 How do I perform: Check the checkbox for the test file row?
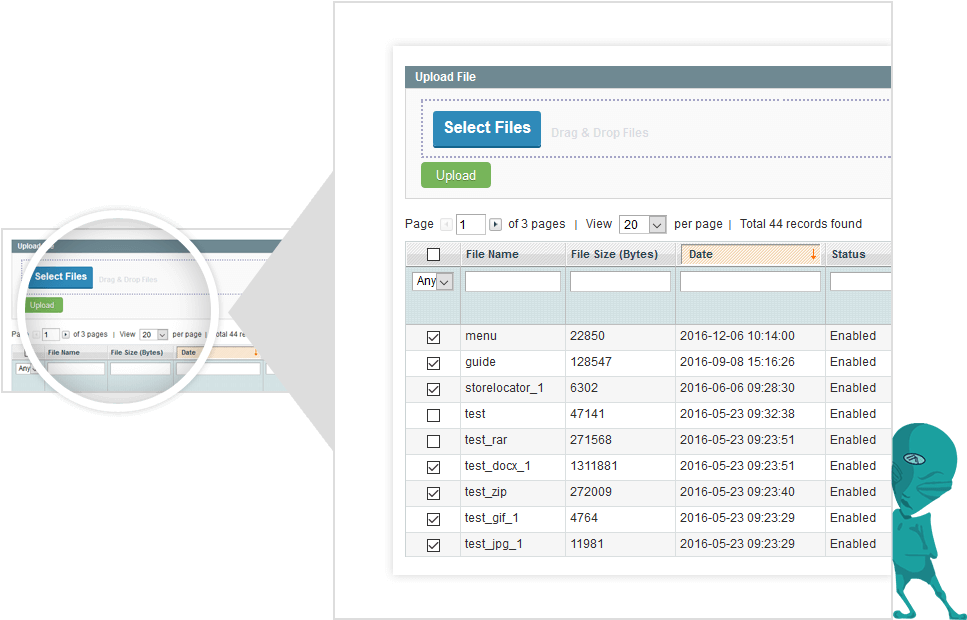[x=433, y=414]
